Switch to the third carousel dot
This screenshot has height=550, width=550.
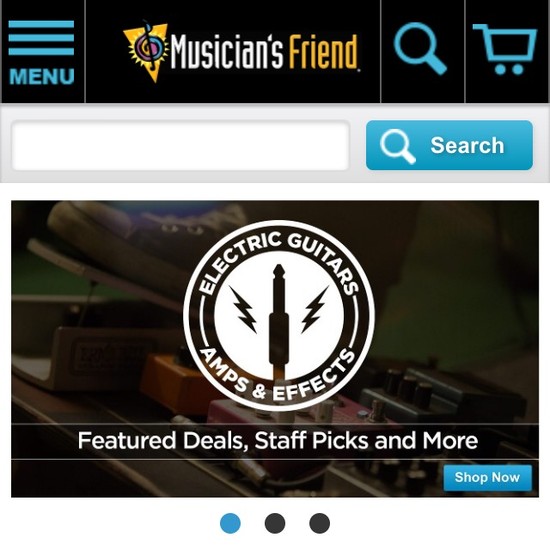click(x=320, y=523)
